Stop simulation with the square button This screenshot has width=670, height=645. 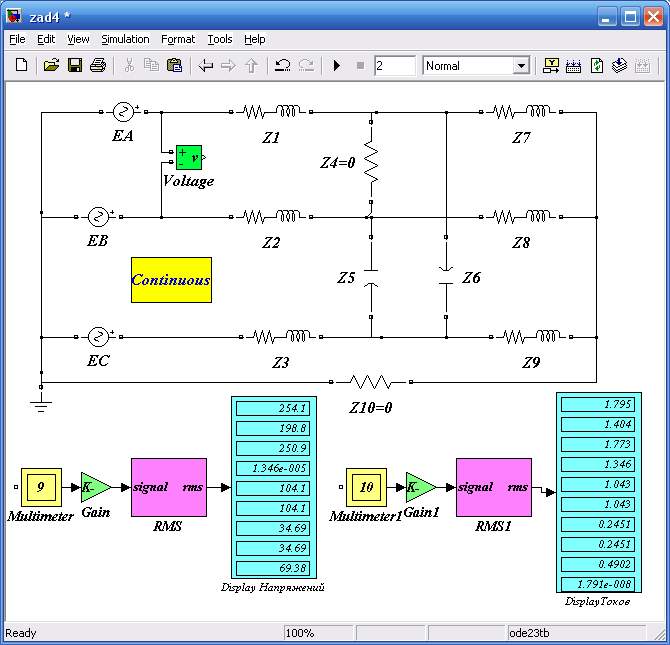point(360,66)
